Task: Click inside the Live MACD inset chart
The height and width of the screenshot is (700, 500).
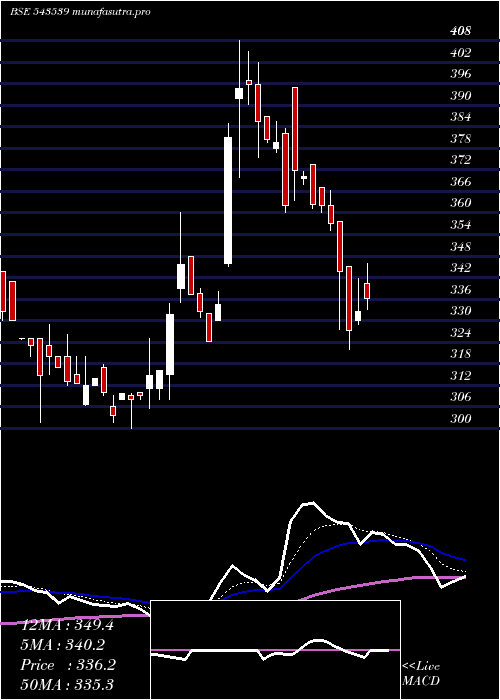Action: [x=275, y=650]
